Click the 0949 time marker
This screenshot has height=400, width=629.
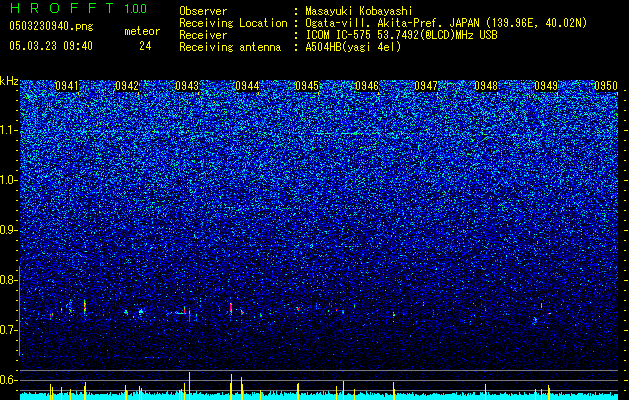[546, 86]
